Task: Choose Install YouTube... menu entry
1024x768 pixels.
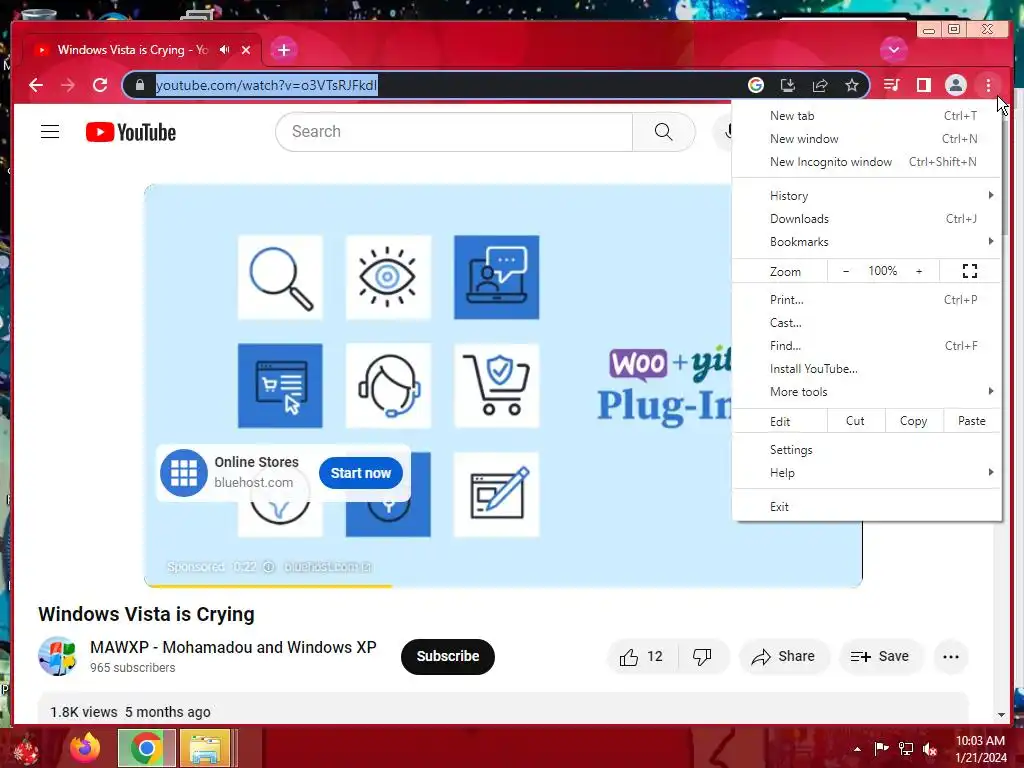Action: tap(866, 368)
